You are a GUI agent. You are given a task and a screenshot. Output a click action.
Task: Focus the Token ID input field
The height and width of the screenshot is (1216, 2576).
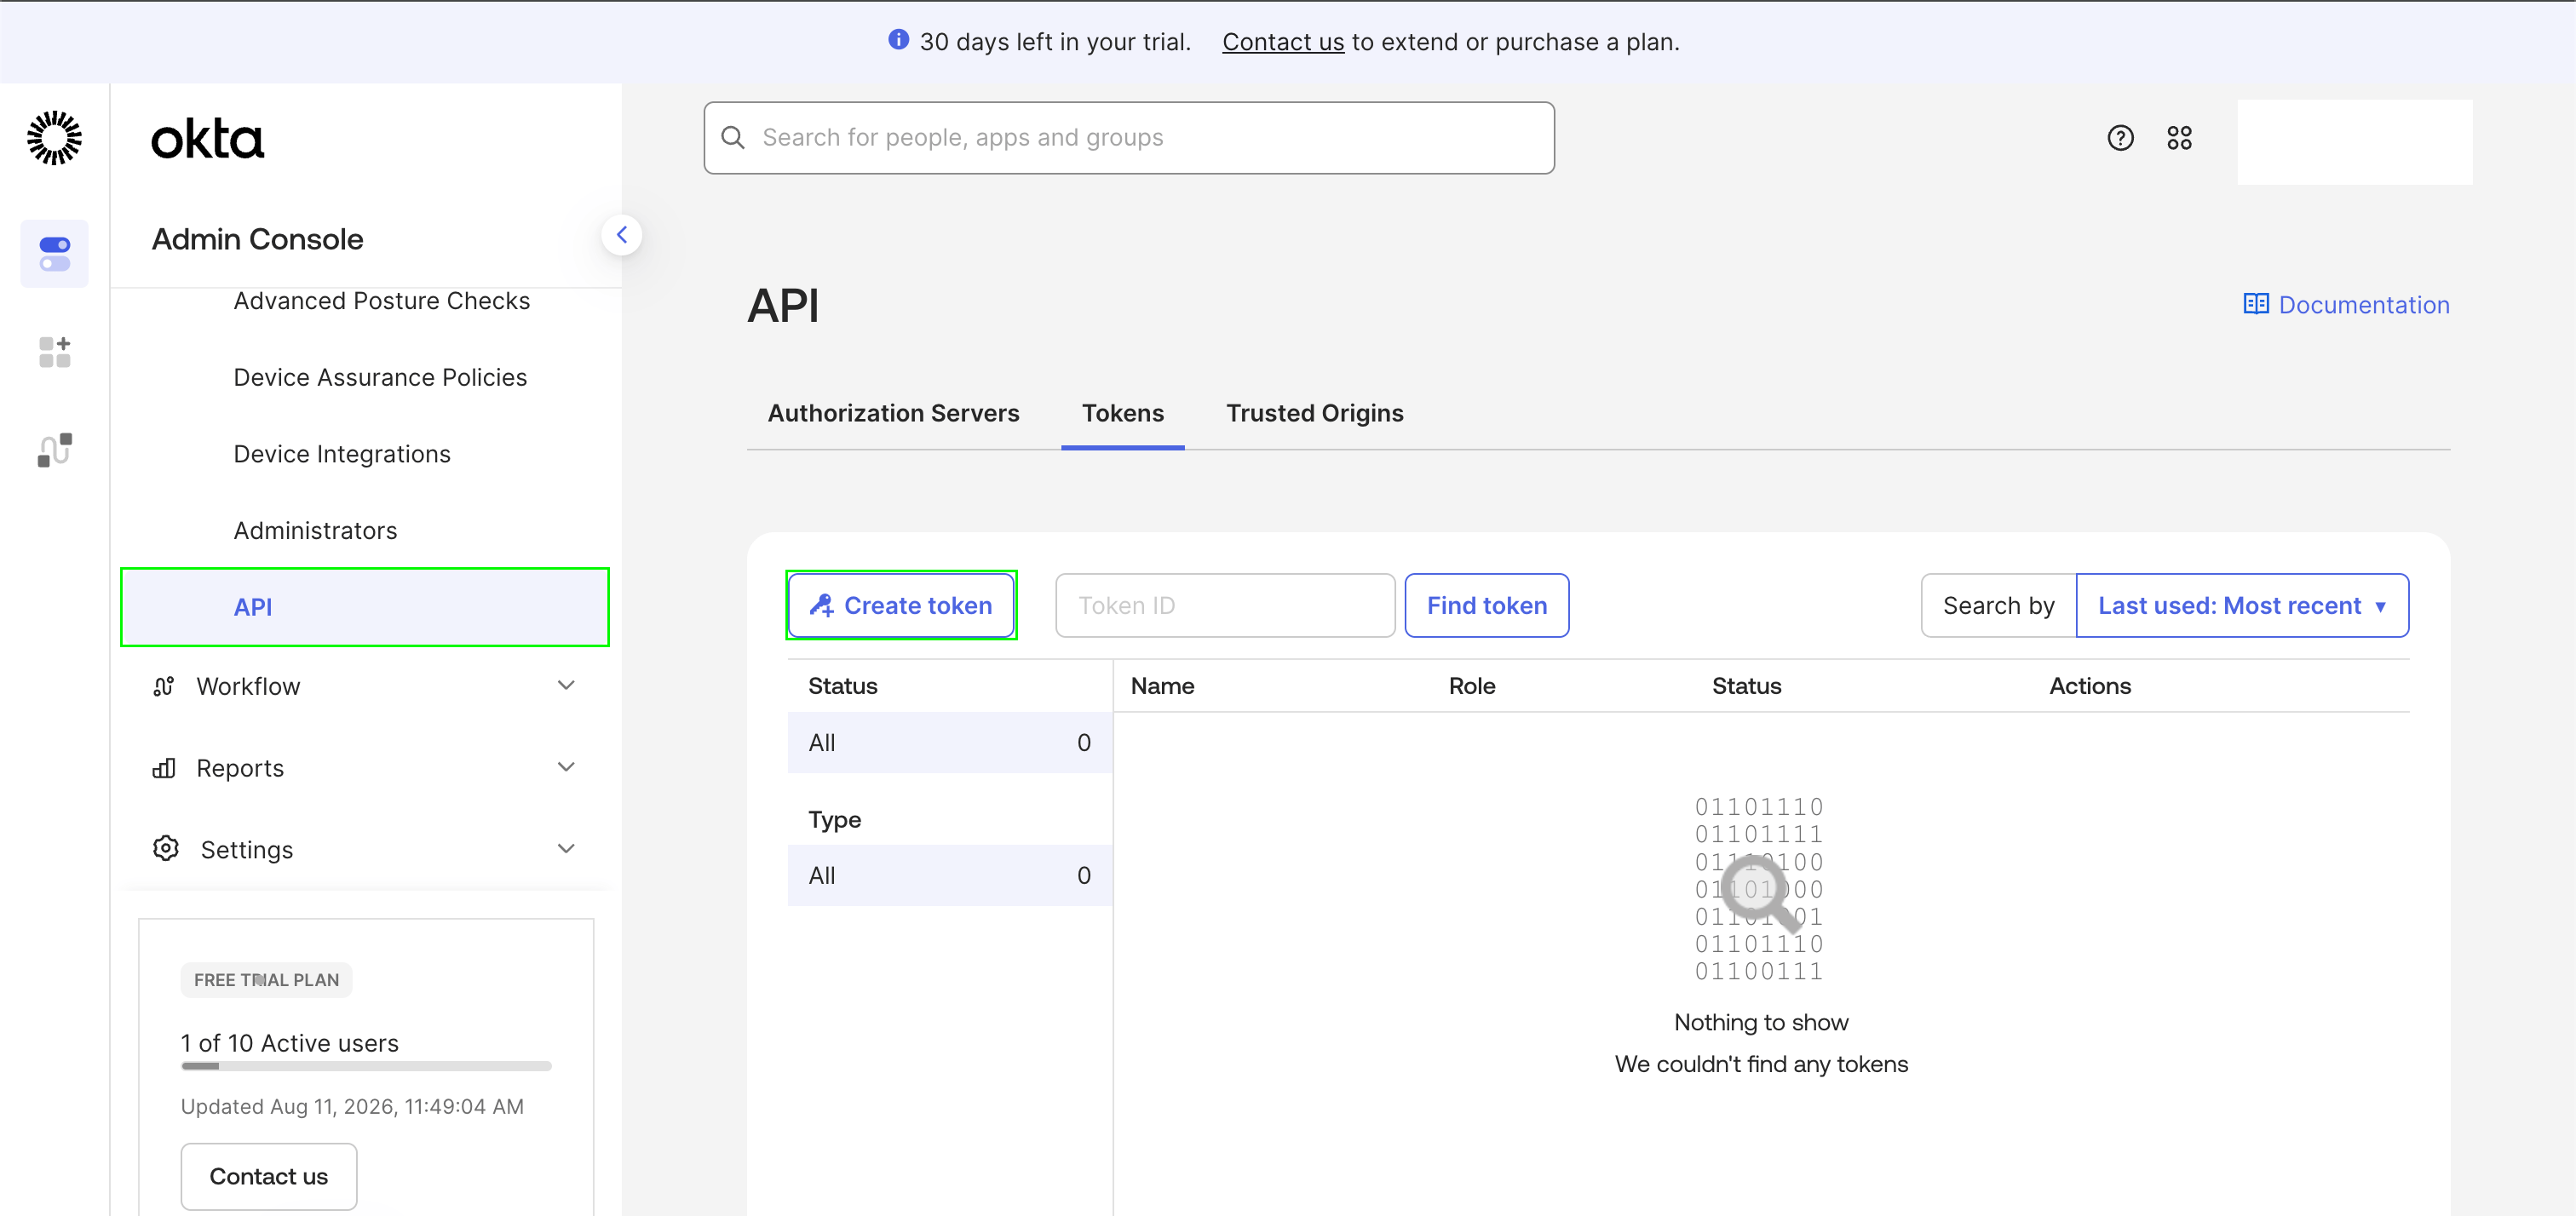tap(1225, 606)
